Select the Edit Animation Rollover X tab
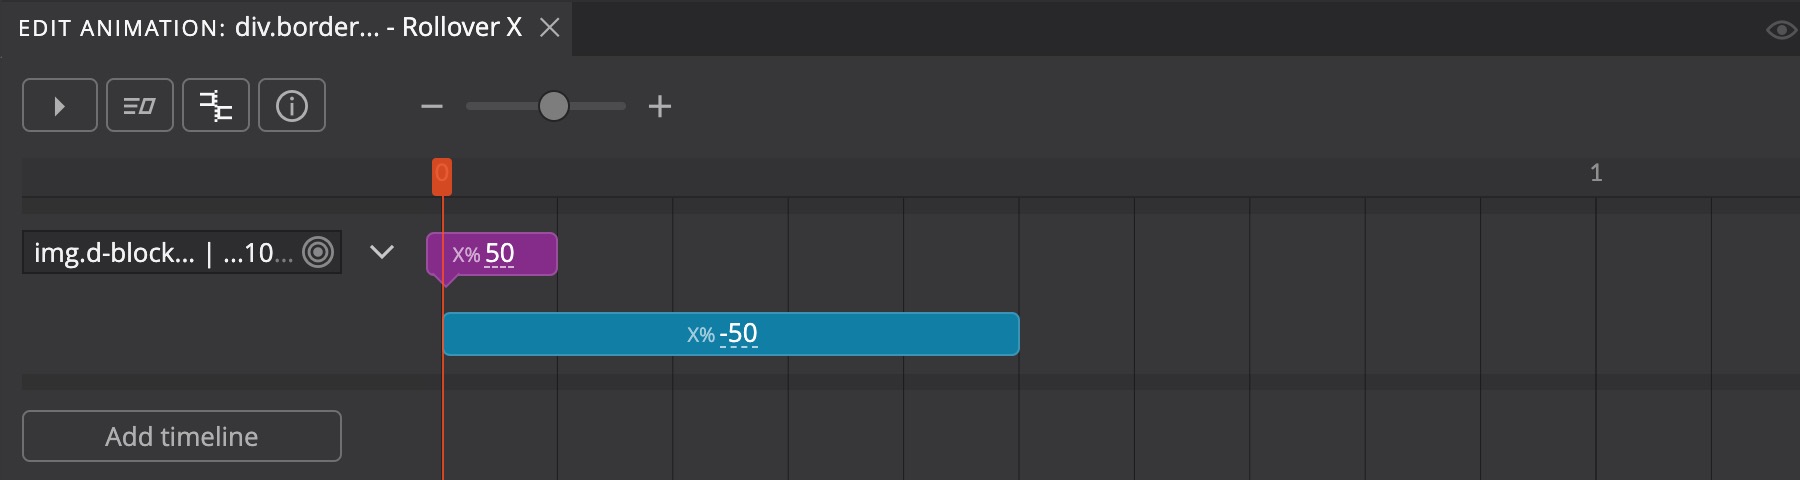The image size is (1800, 480). tap(270, 27)
